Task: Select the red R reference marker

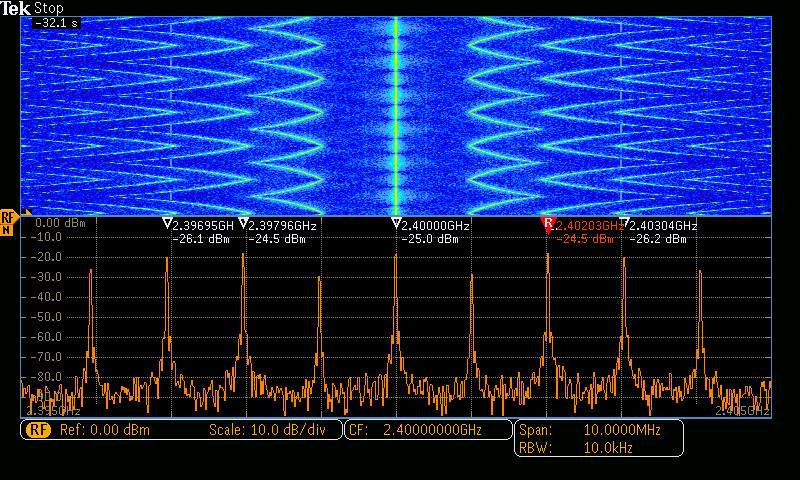Action: click(x=547, y=224)
